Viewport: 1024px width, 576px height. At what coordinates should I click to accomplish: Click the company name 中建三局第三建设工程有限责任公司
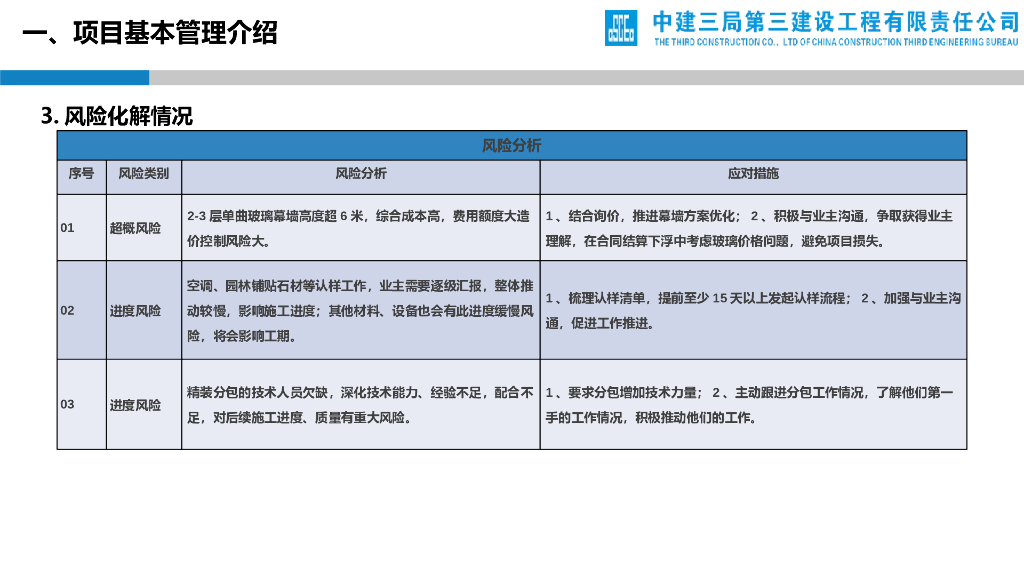836,22
